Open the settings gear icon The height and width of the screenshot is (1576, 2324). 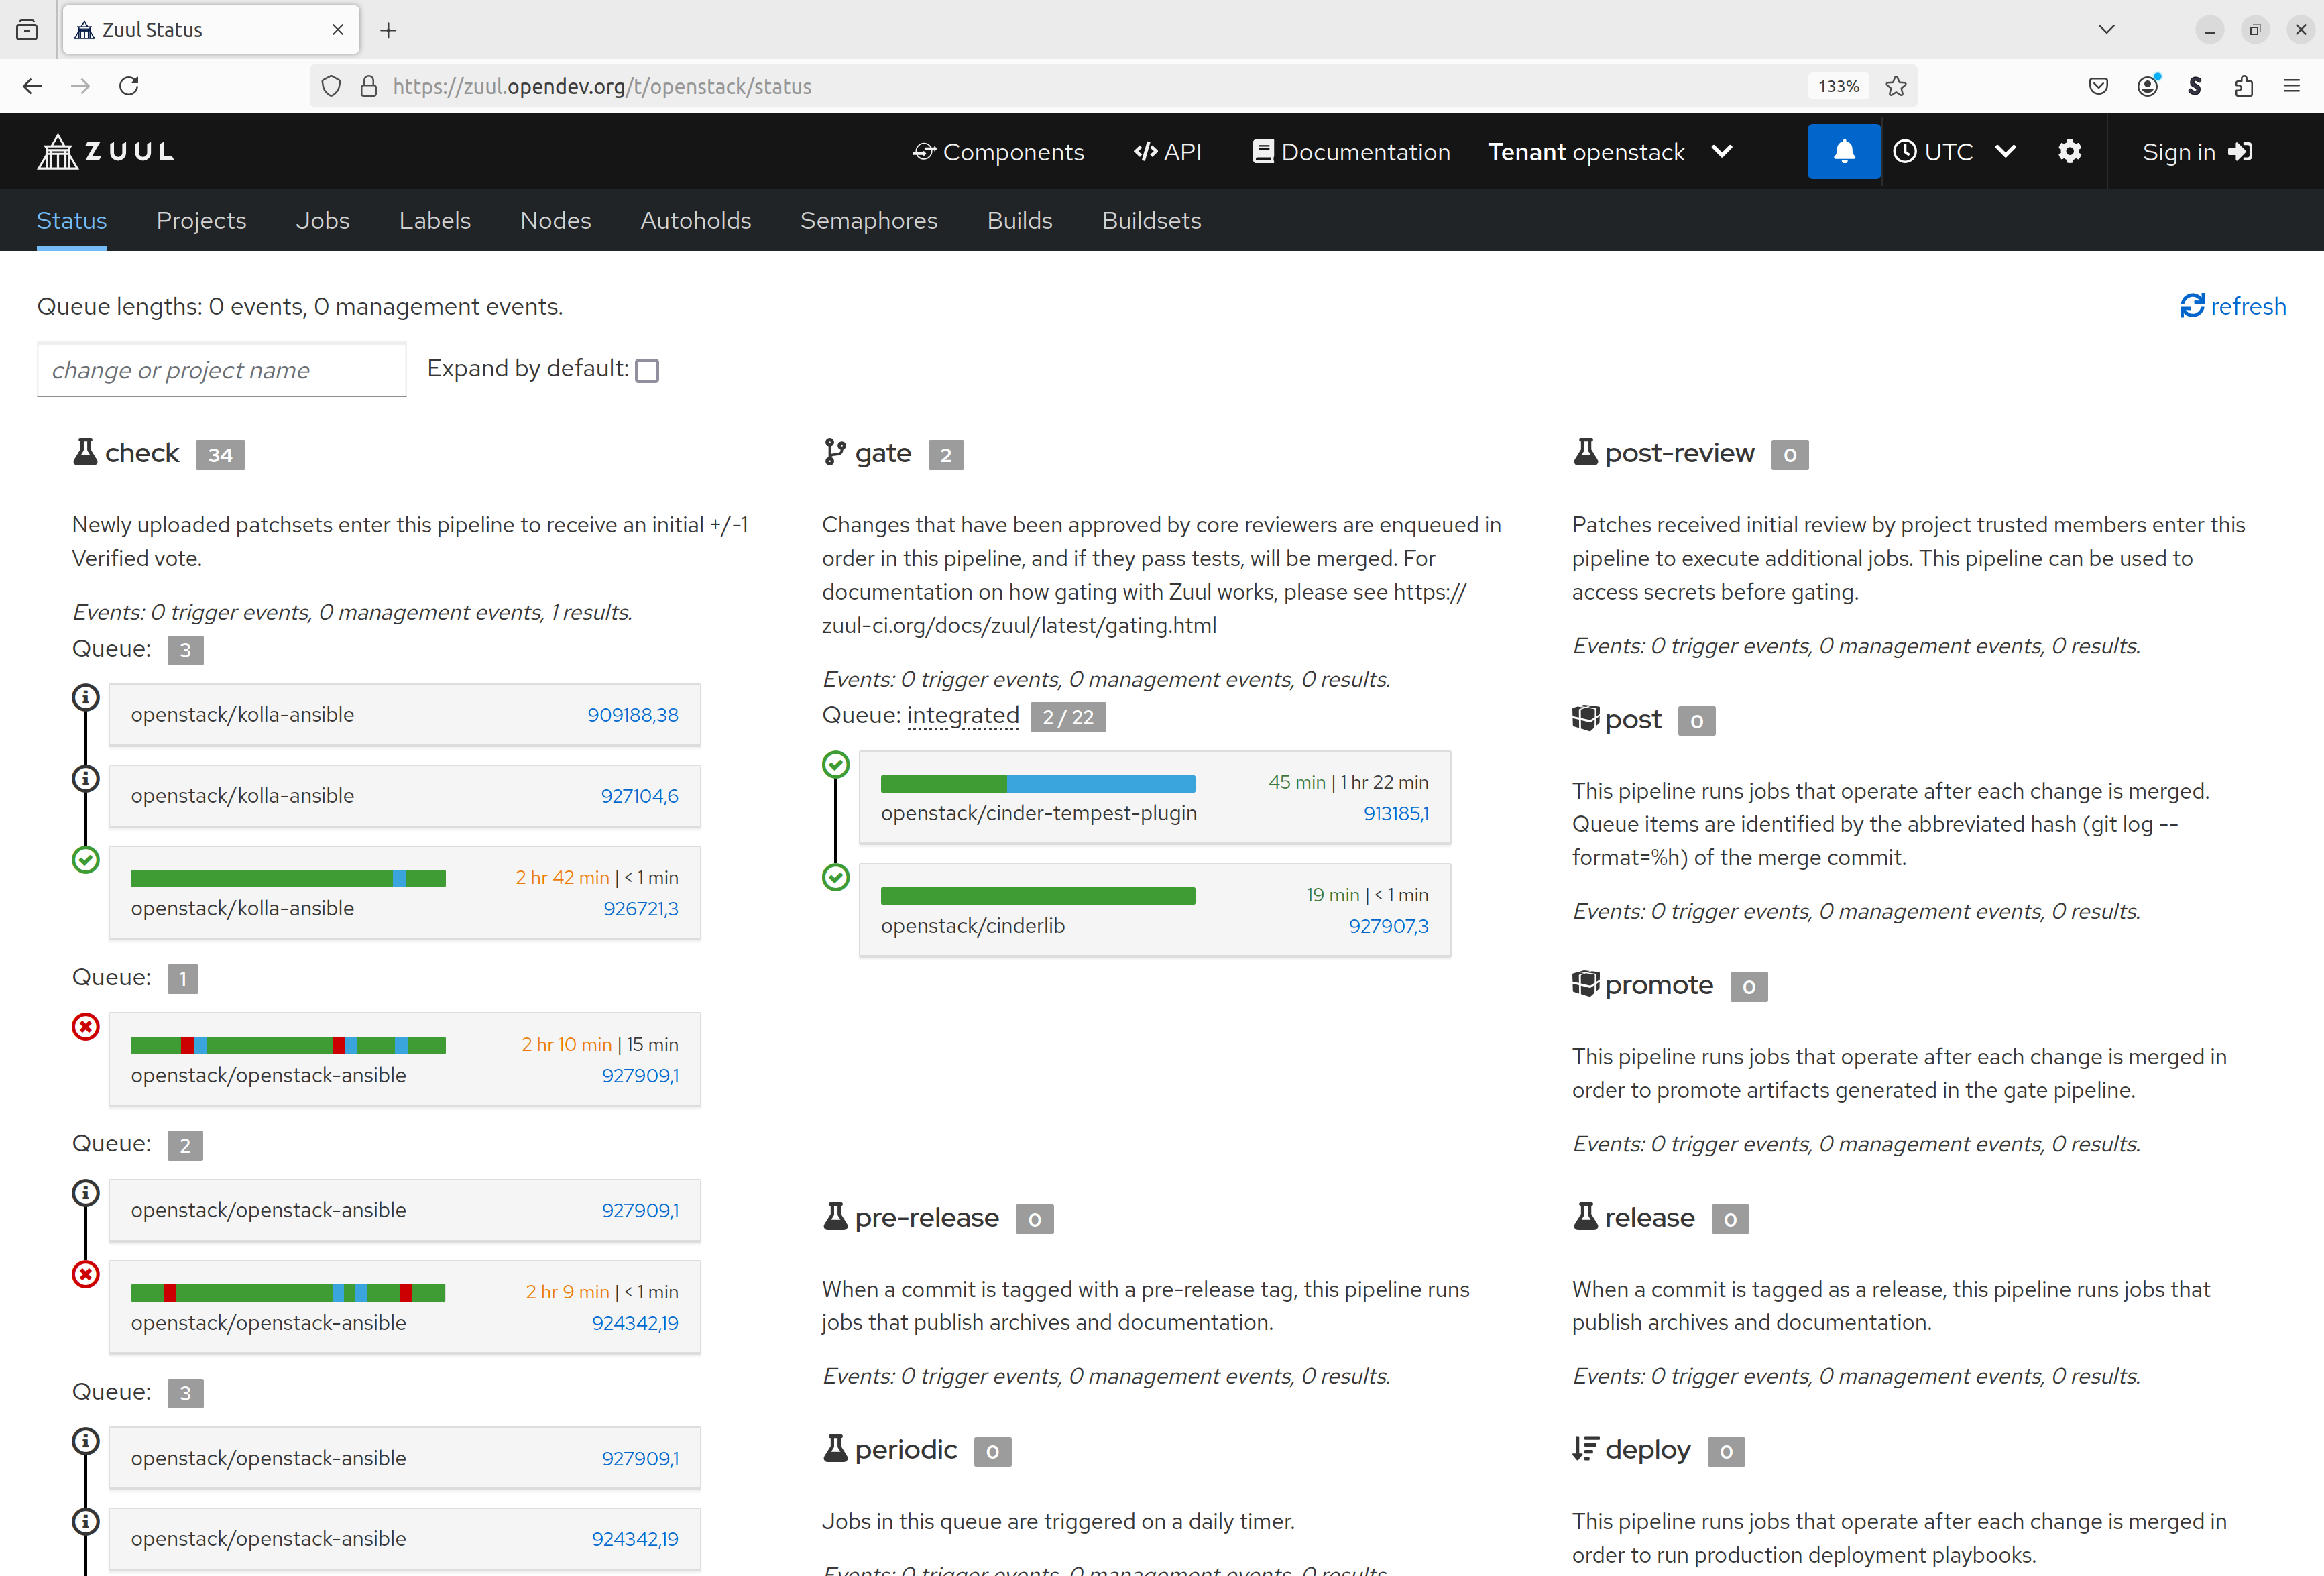[x=2069, y=151]
